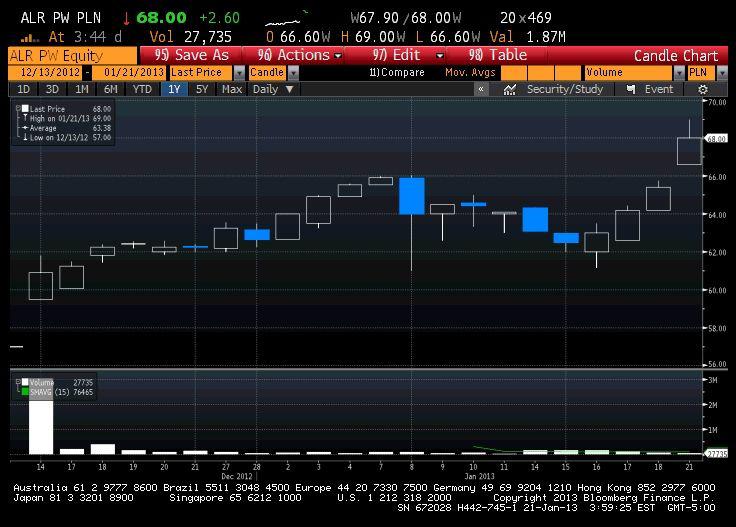Collapse toolbar with double-chevron icon
The width and height of the screenshot is (736, 527).
point(481,89)
